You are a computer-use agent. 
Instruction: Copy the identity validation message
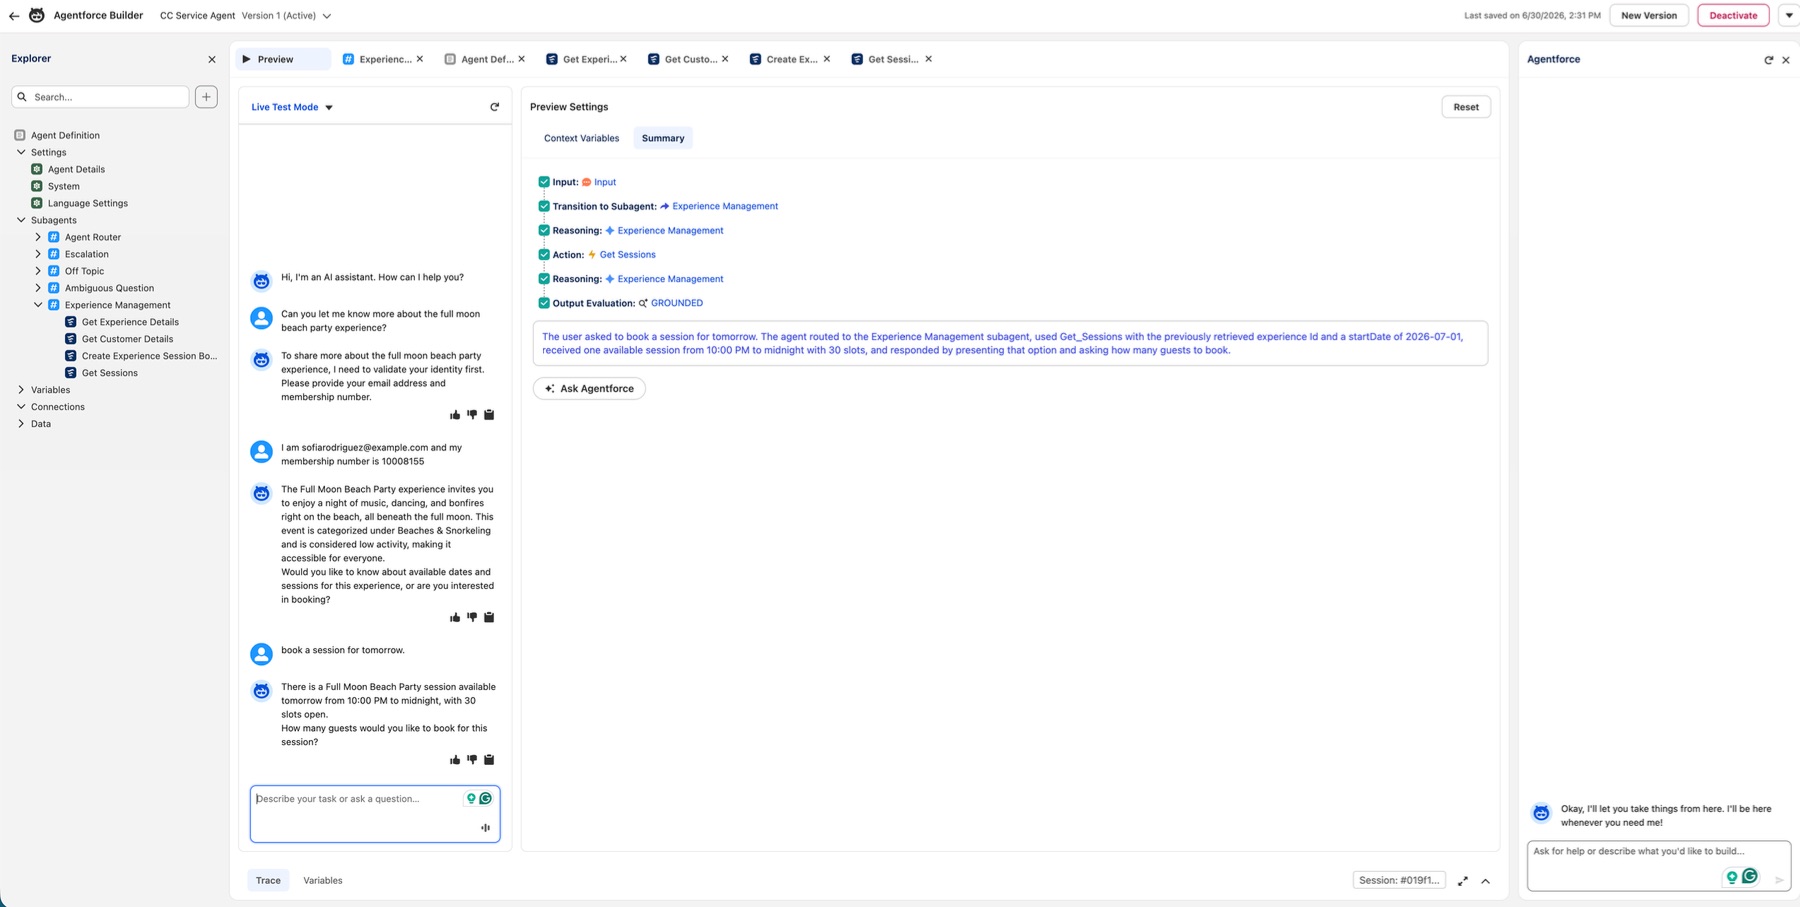click(x=489, y=415)
